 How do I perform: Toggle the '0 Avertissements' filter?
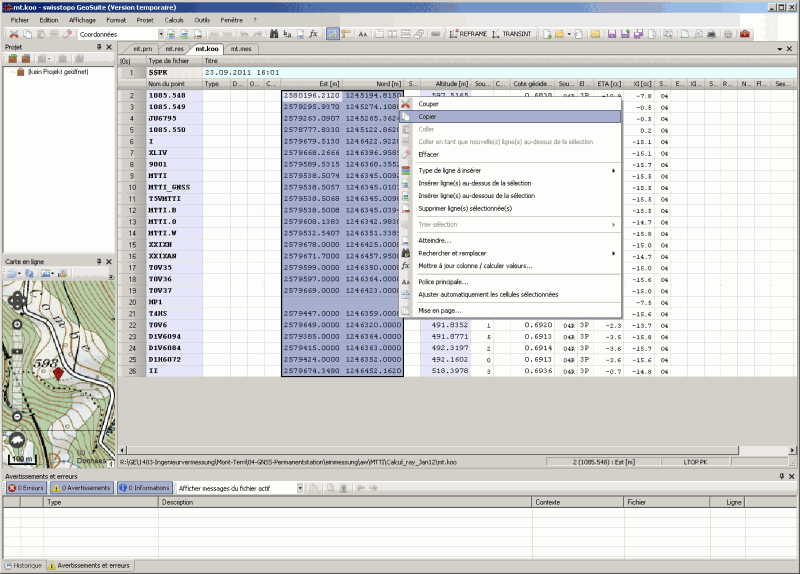pos(82,488)
